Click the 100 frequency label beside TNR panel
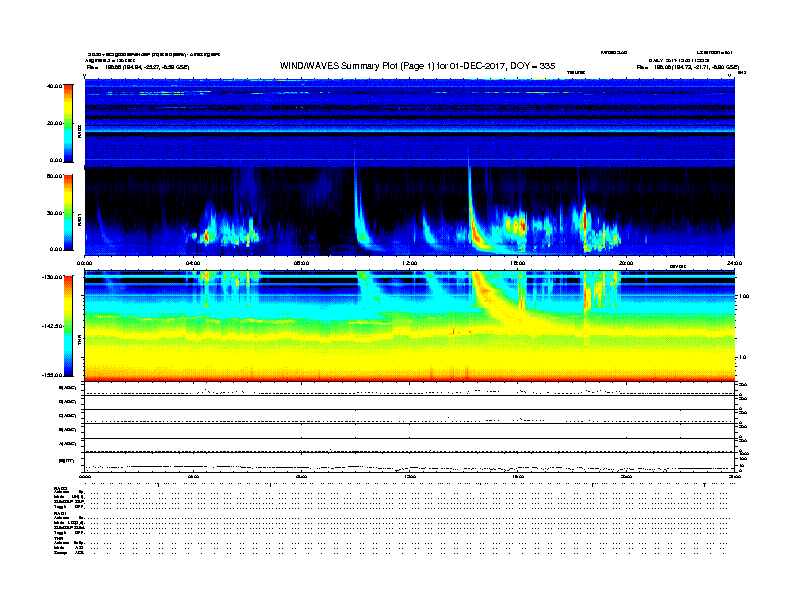 [x=744, y=296]
